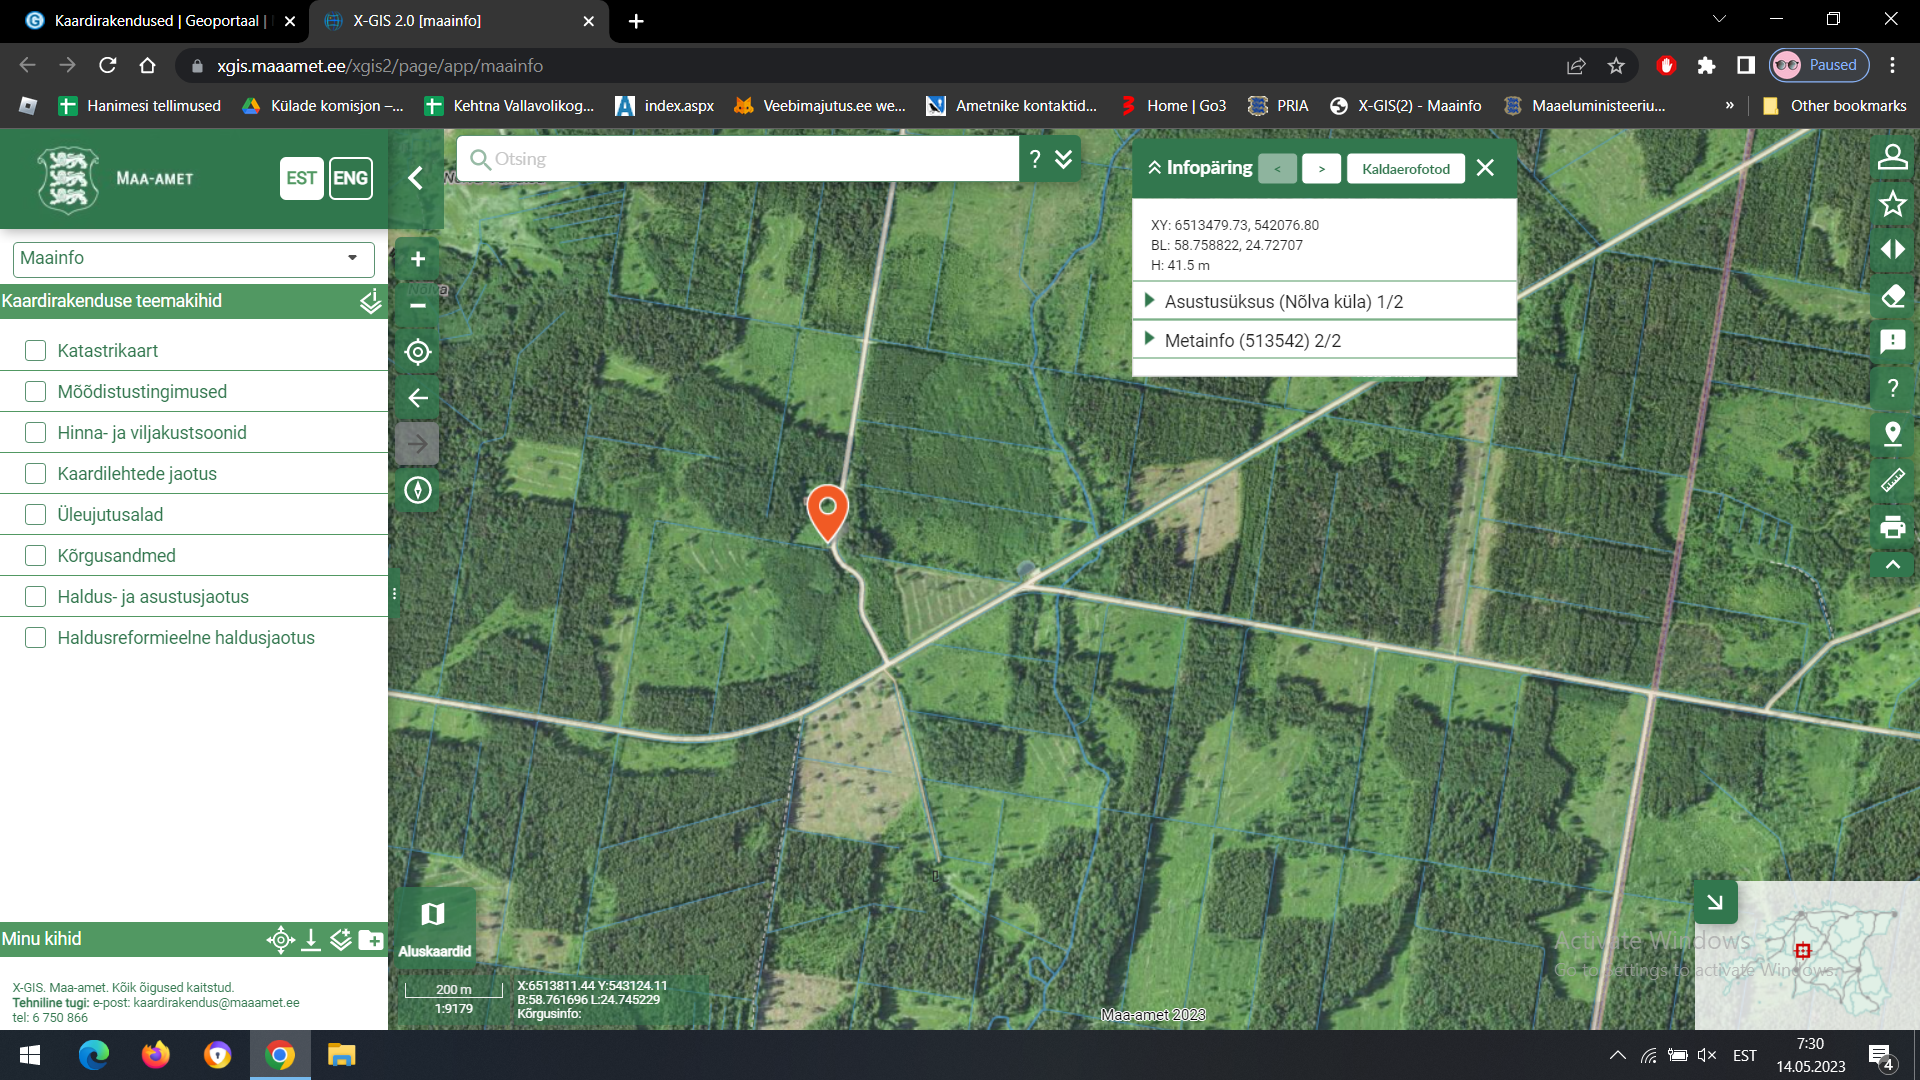Check the Üleujutusalad layer
Viewport: 1920px width, 1080px height.
point(36,515)
